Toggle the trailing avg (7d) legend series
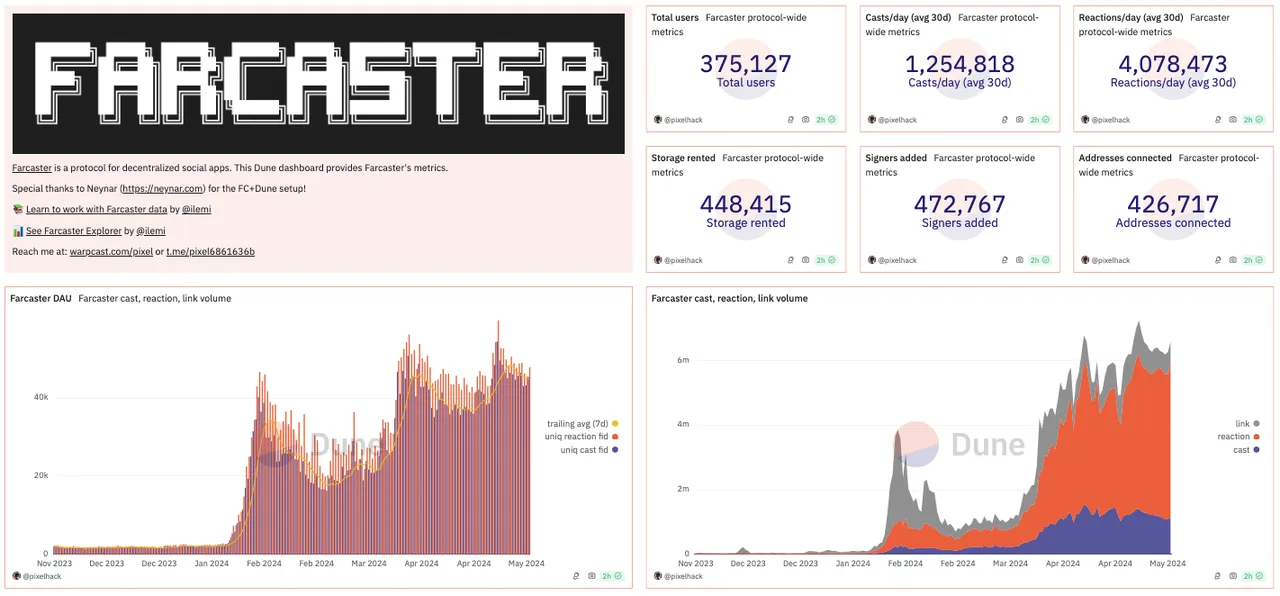The height and width of the screenshot is (596, 1280). point(582,424)
